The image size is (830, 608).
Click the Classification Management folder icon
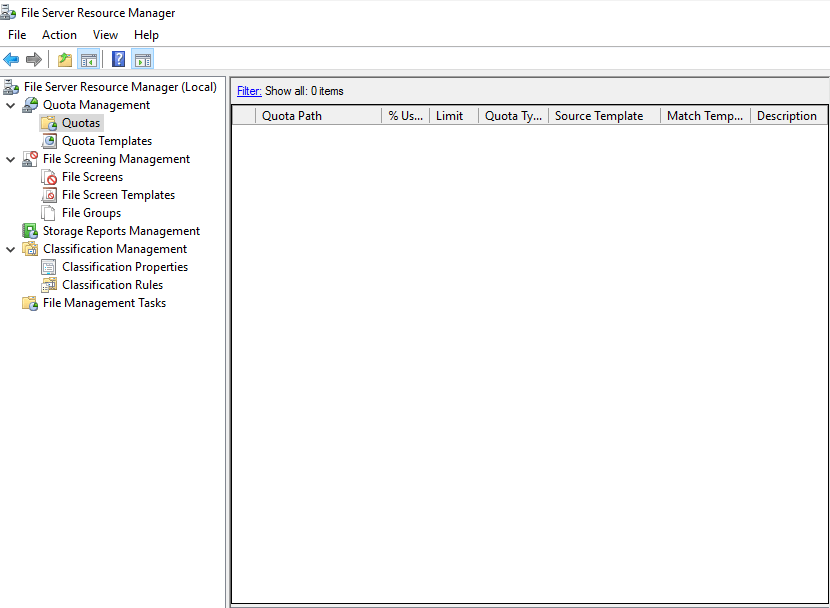pyautogui.click(x=30, y=249)
